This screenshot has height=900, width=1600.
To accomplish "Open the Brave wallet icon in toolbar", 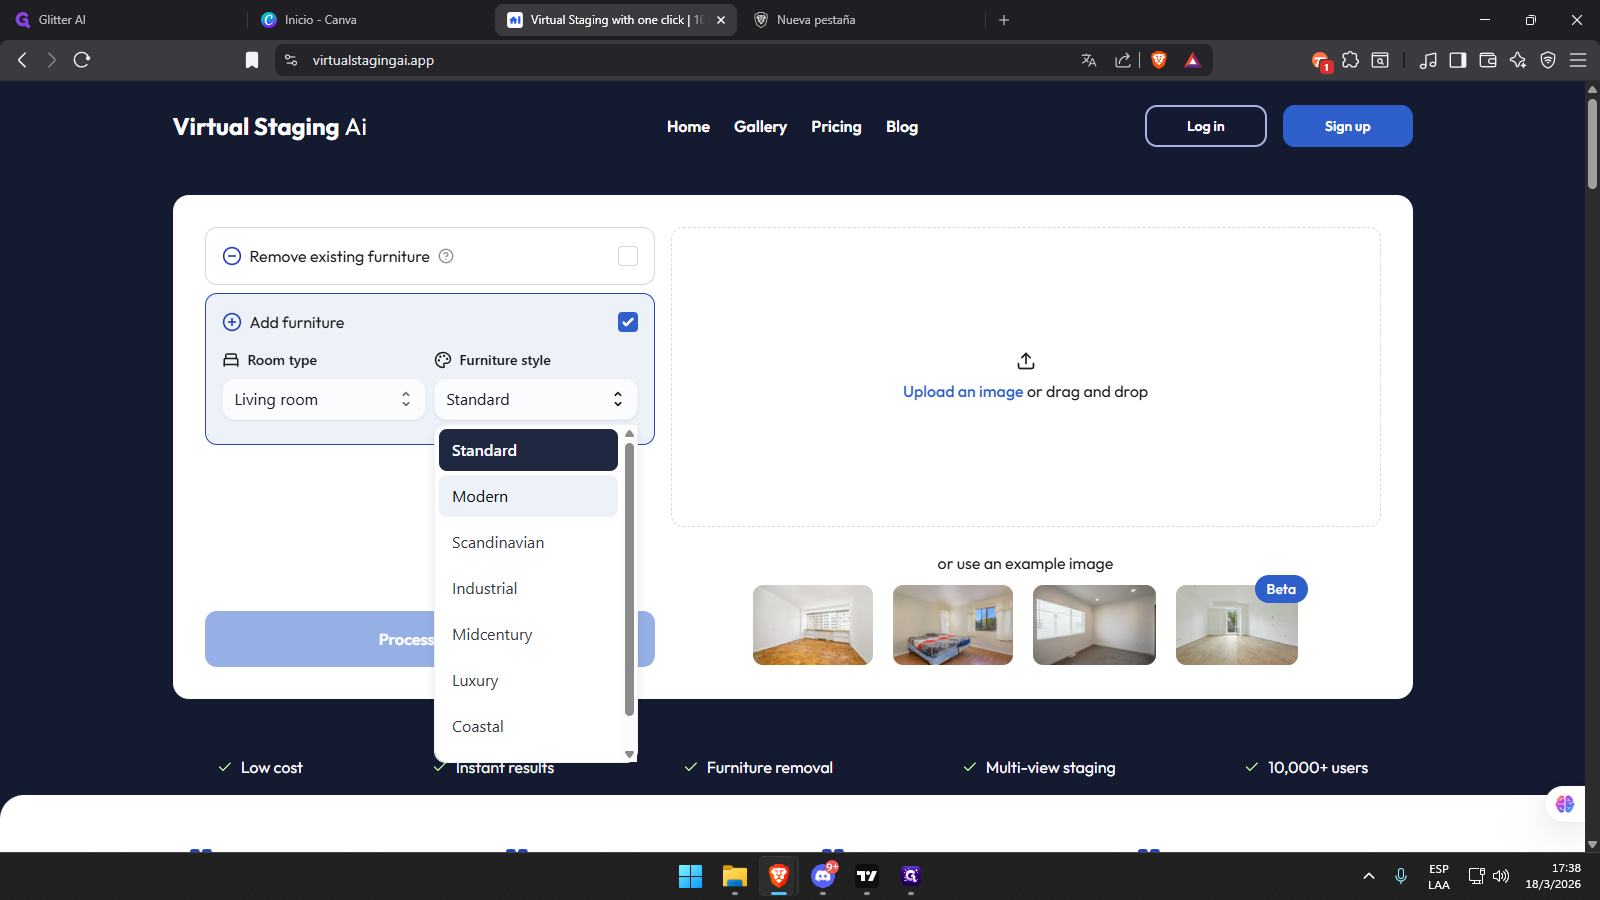I will [x=1487, y=60].
